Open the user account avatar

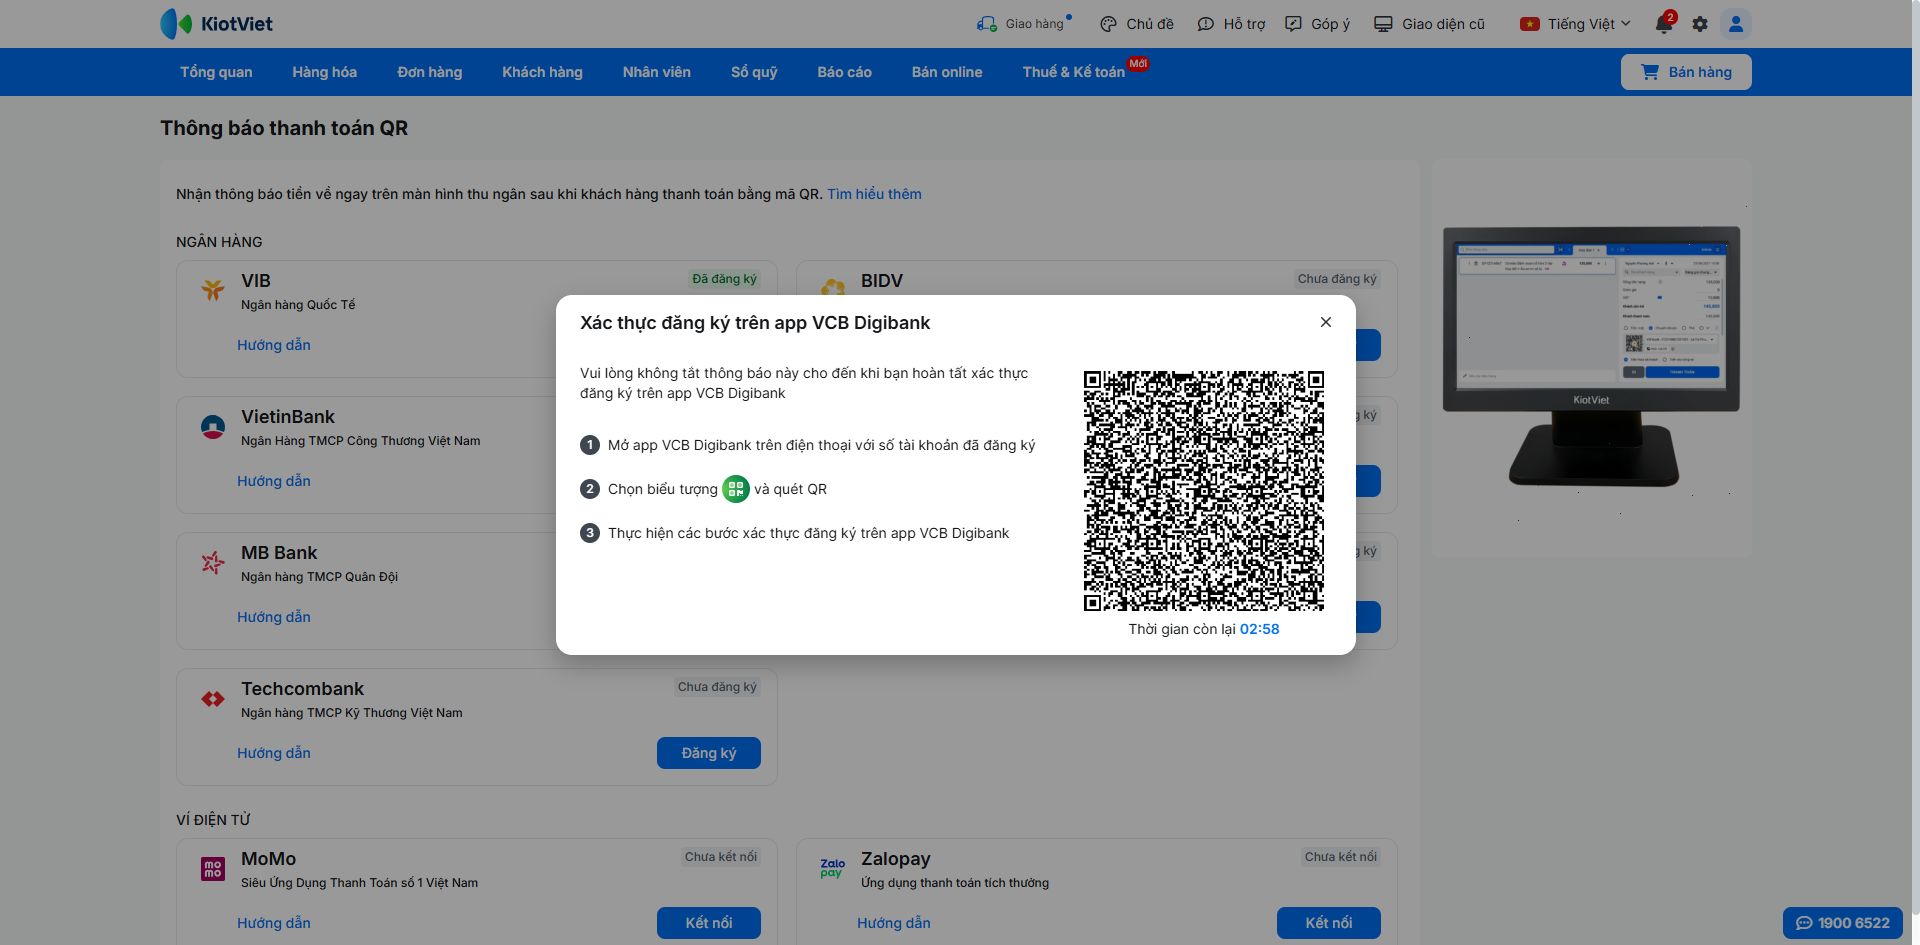pos(1736,24)
